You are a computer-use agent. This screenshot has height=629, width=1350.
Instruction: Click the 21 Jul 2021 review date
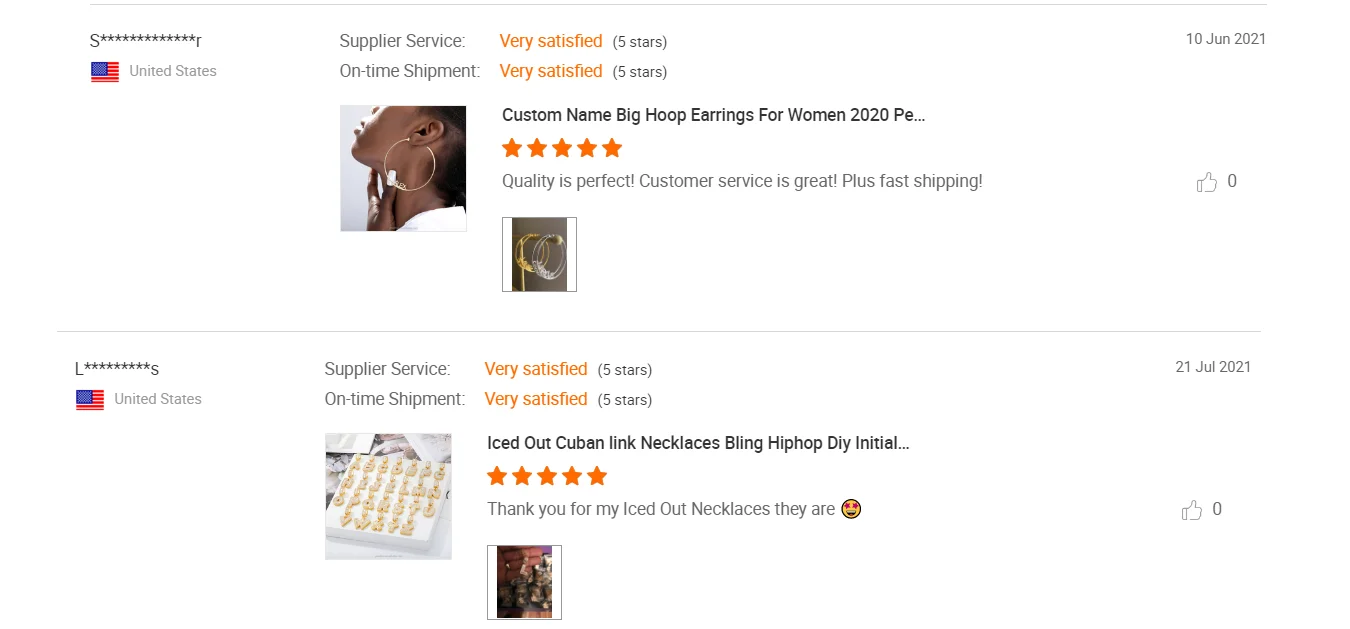[1212, 367]
